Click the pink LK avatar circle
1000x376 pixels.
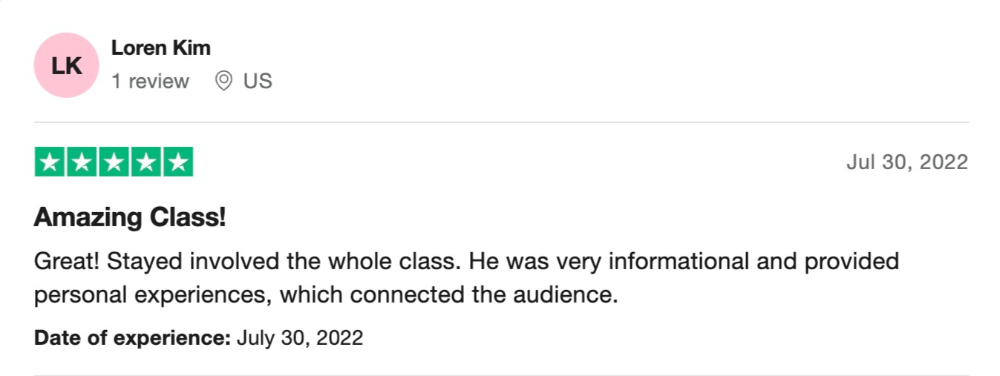coord(66,65)
